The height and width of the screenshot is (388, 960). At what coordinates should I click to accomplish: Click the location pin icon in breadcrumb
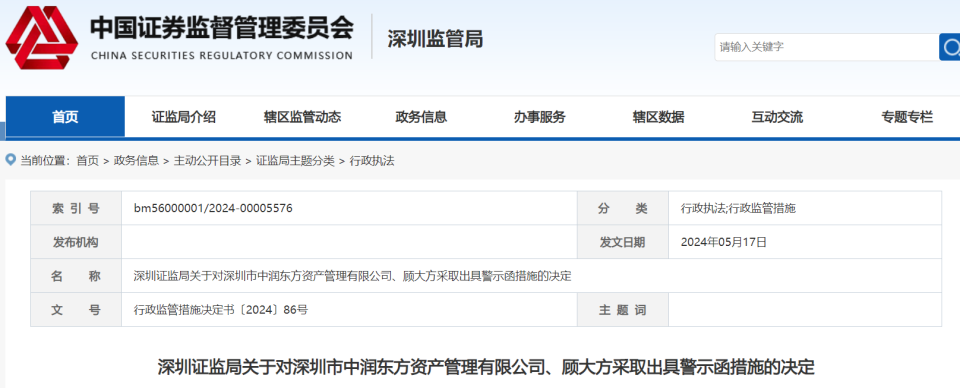10,160
